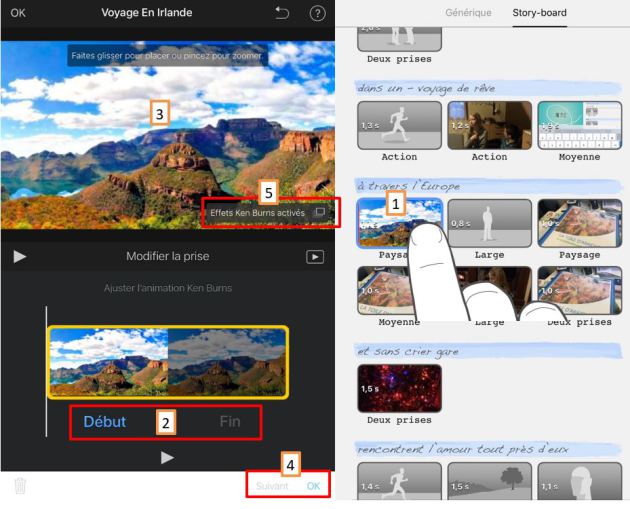Screen dimensions: 630x509
Task: Delete the clip with the trash icon
Action: [20, 485]
